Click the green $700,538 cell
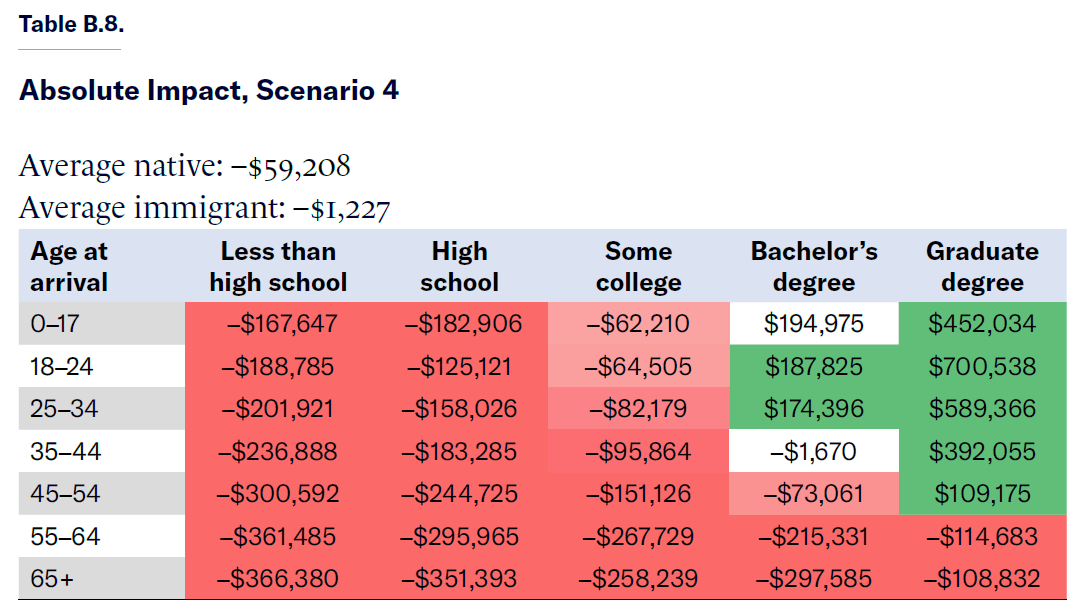The image size is (1085, 616). pyautogui.click(x=982, y=367)
